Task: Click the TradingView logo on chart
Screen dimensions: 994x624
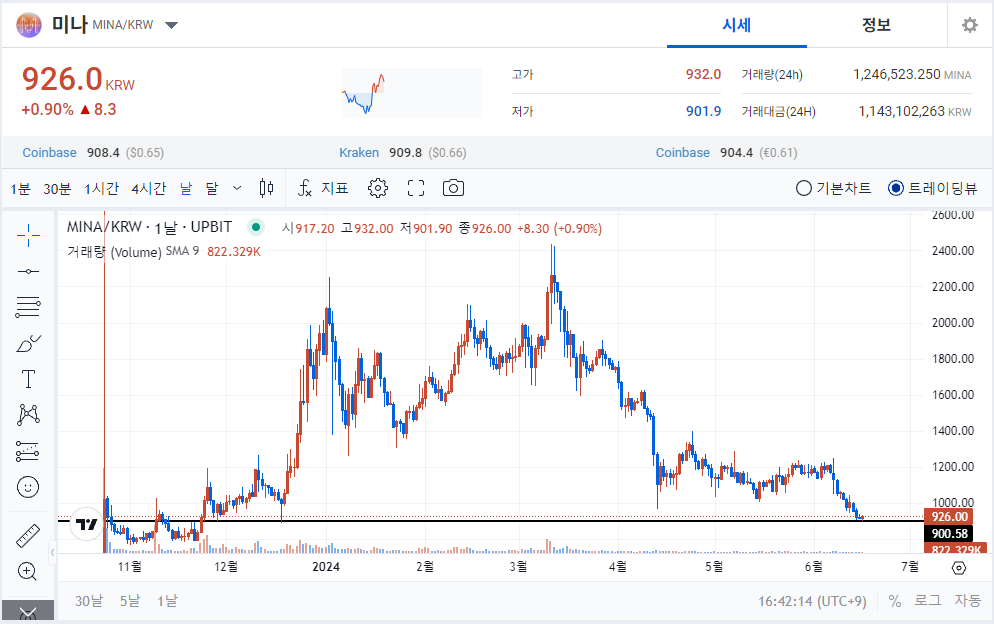Action: click(x=86, y=524)
